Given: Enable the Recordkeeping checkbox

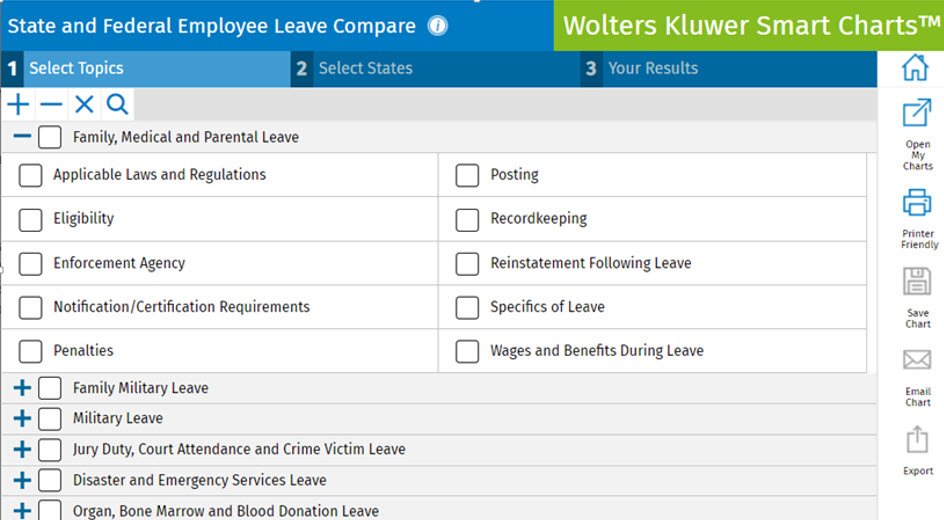Looking at the screenshot, I should pyautogui.click(x=467, y=219).
